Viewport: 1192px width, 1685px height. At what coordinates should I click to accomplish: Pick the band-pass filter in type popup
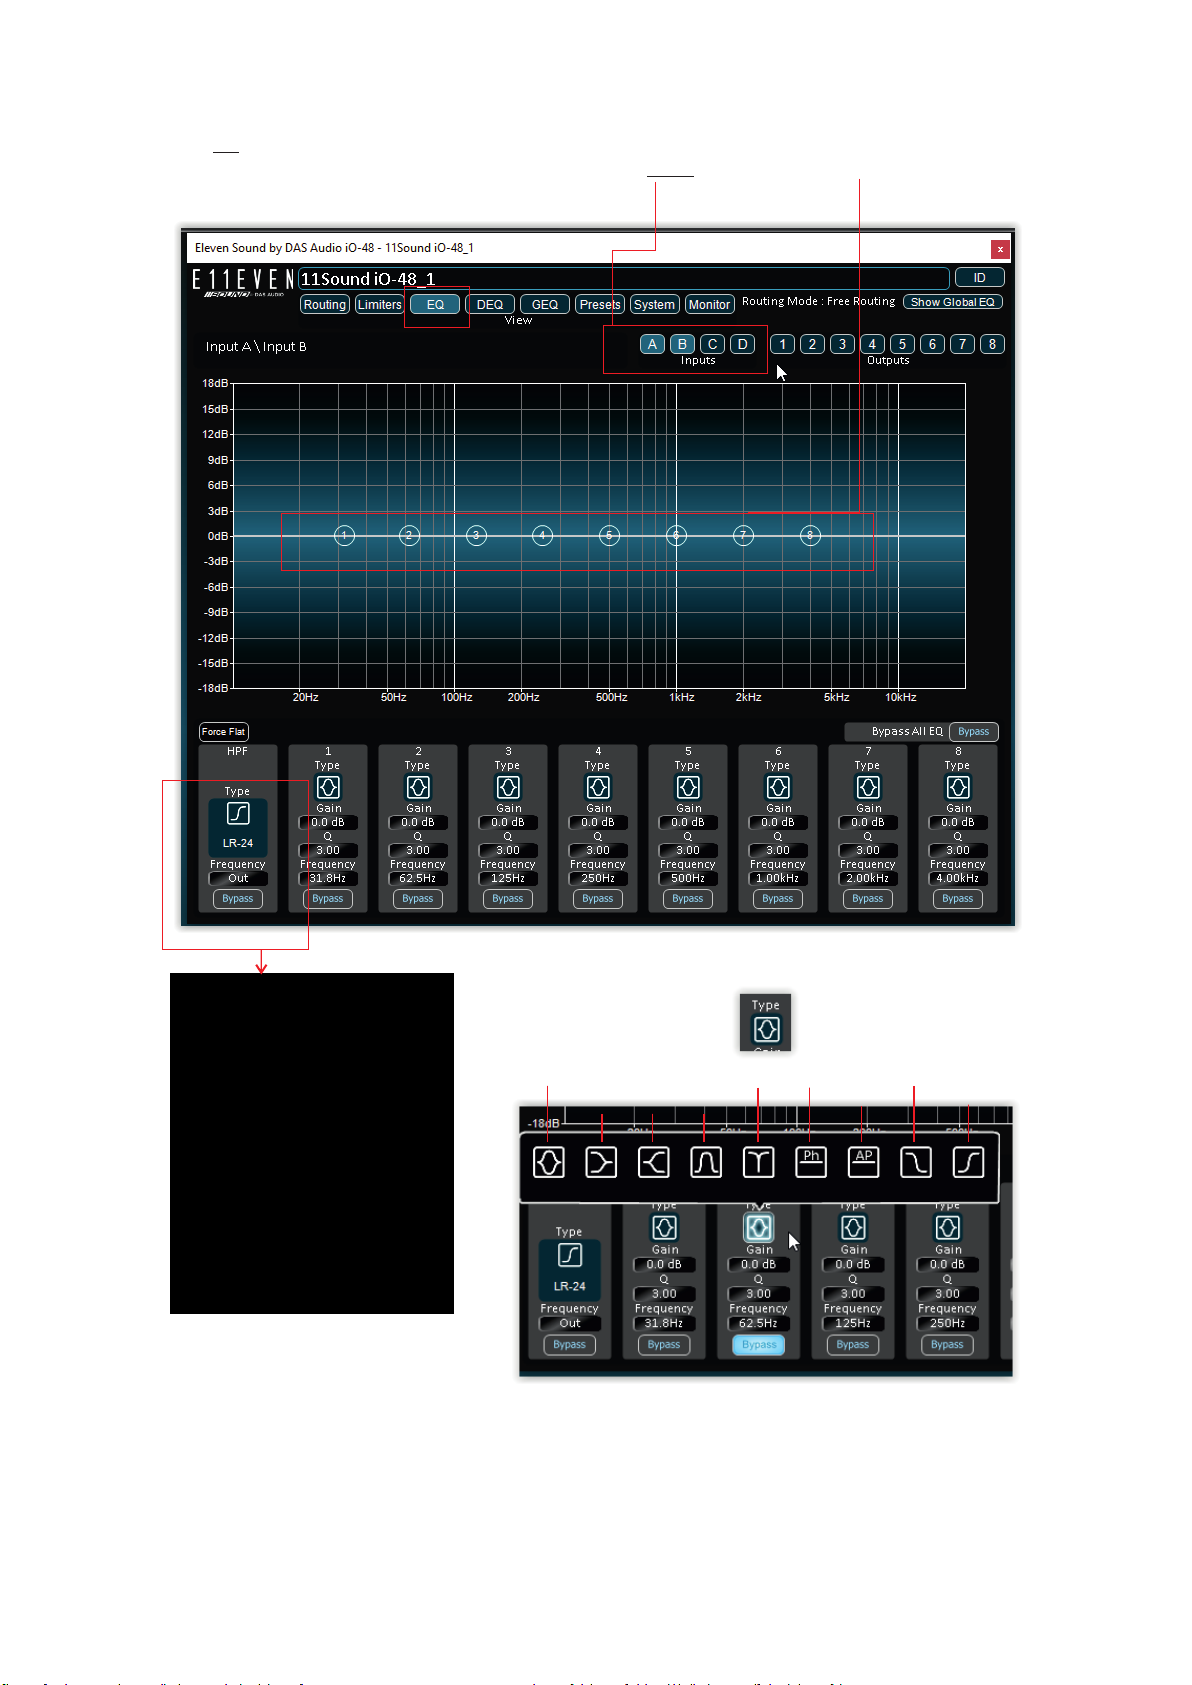[x=706, y=1162]
